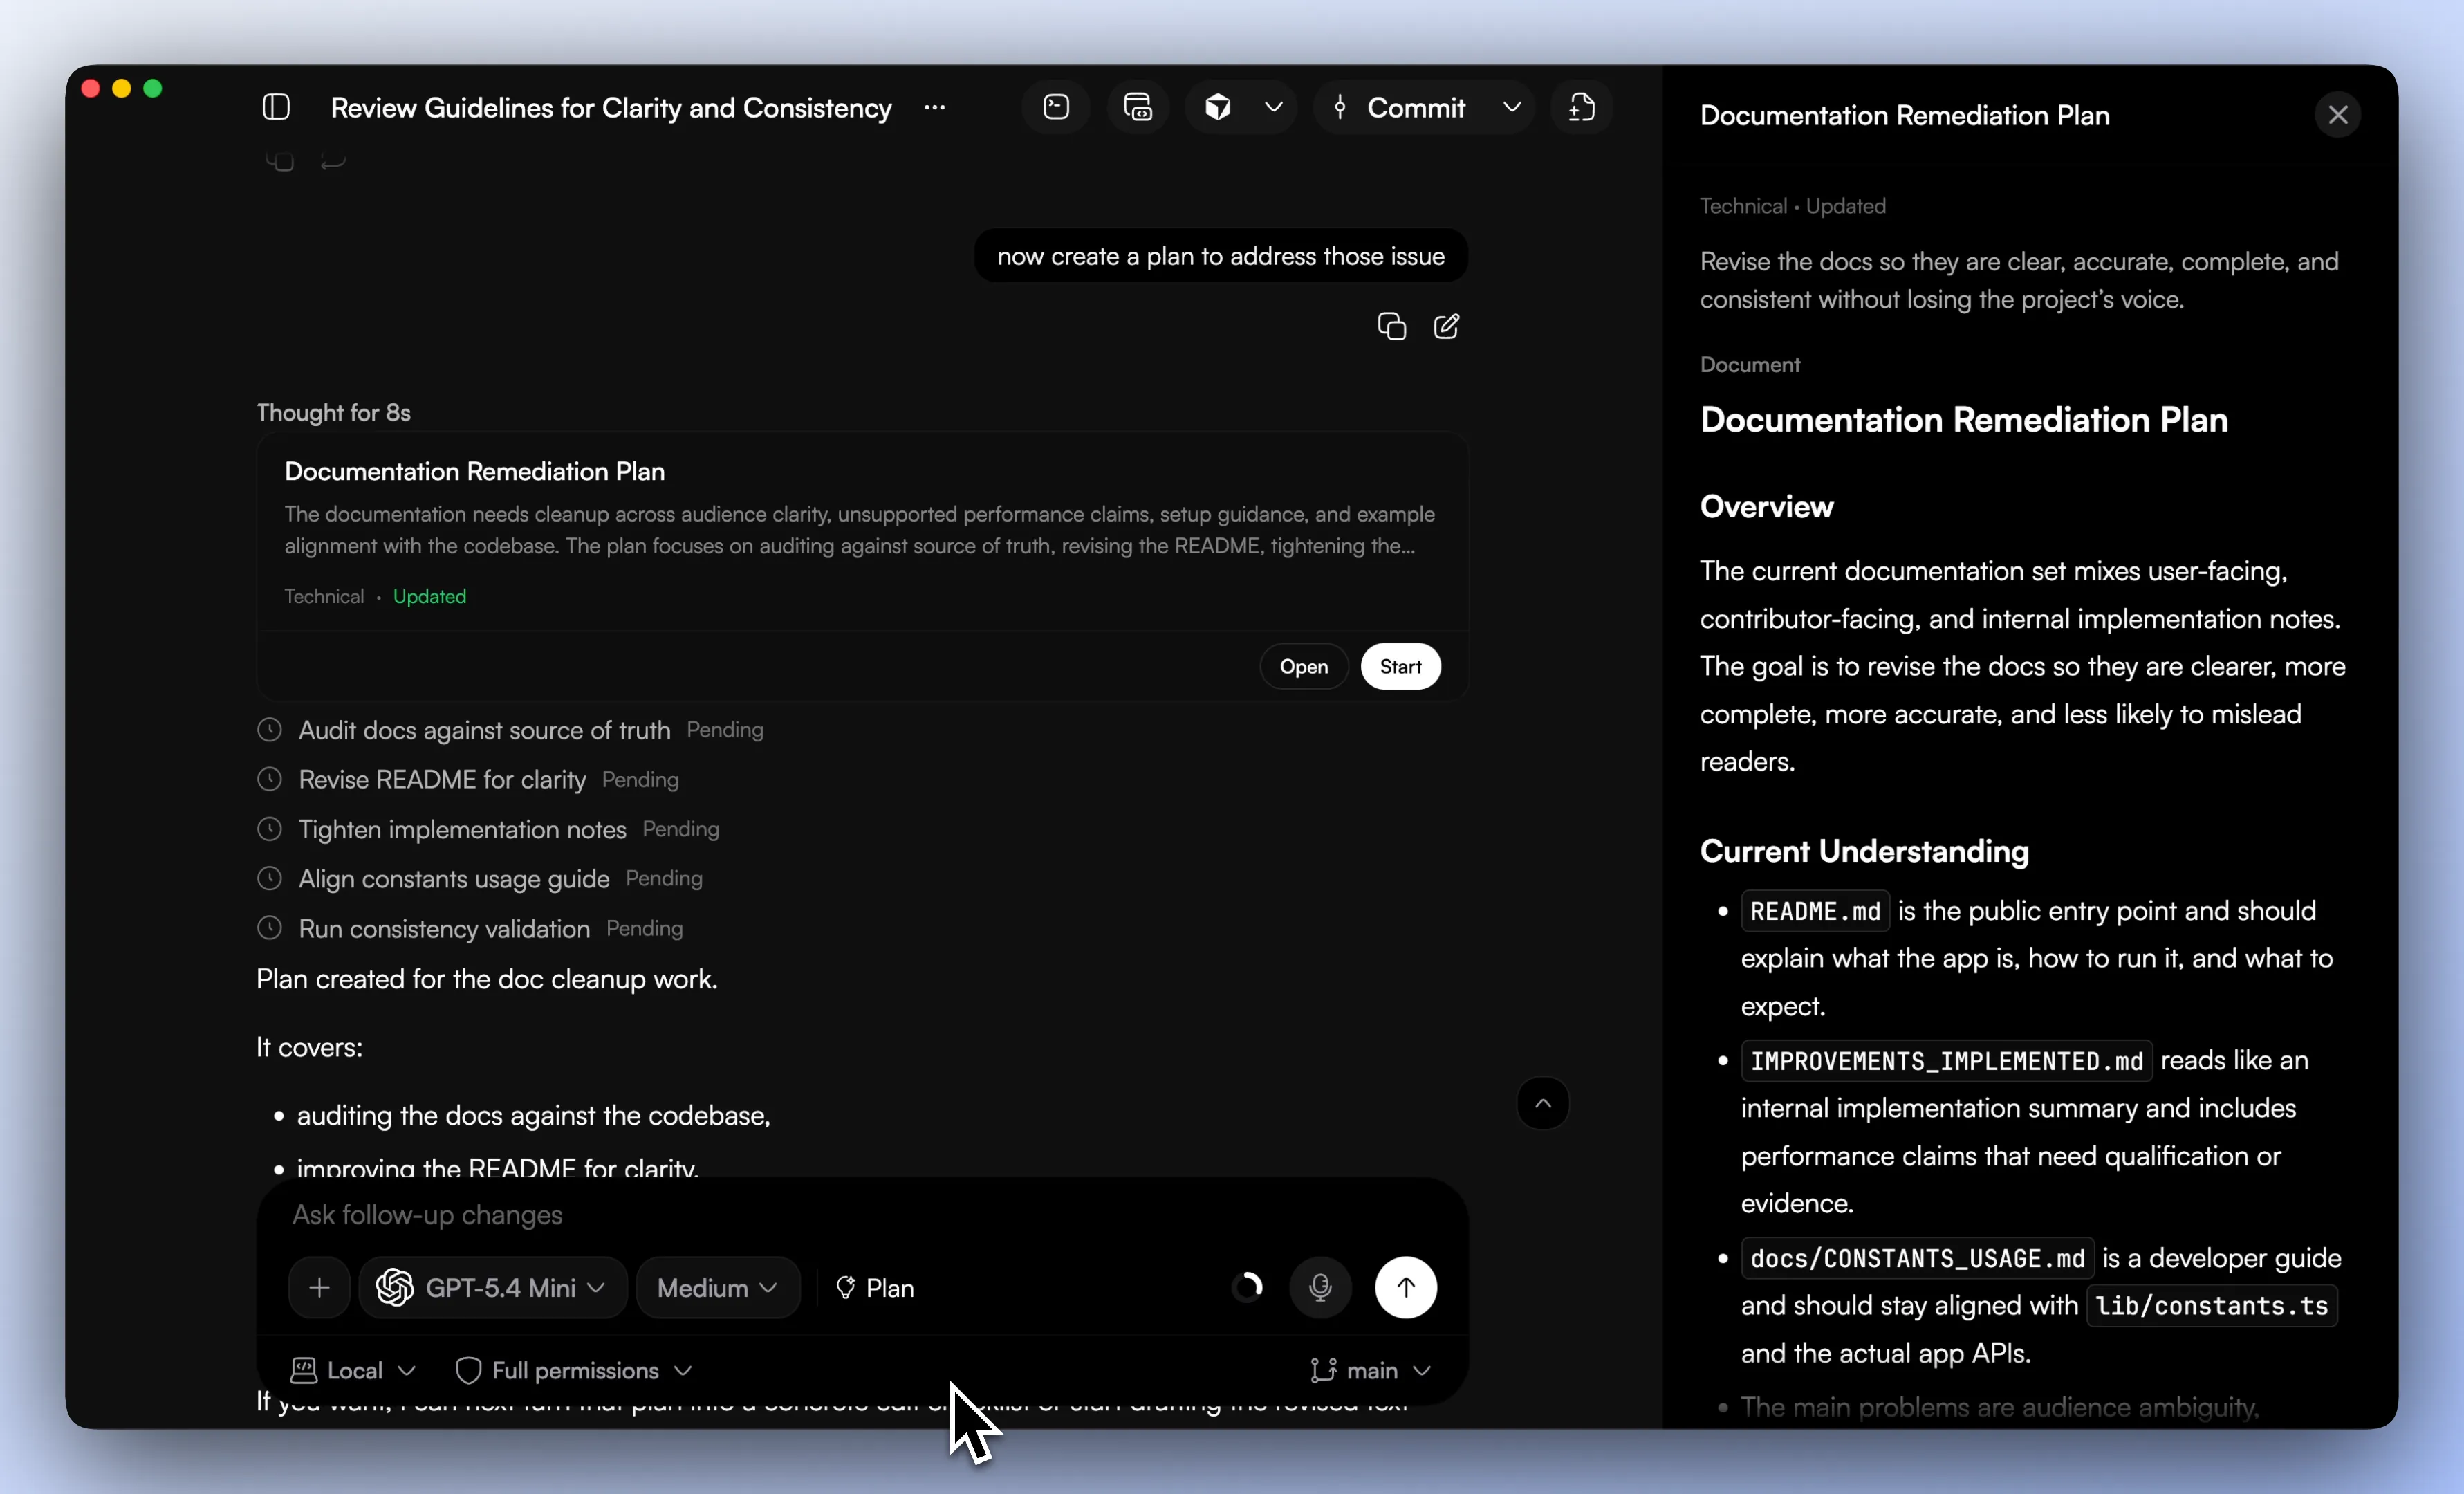Open the terminal panel icon in toolbar

tap(1056, 107)
